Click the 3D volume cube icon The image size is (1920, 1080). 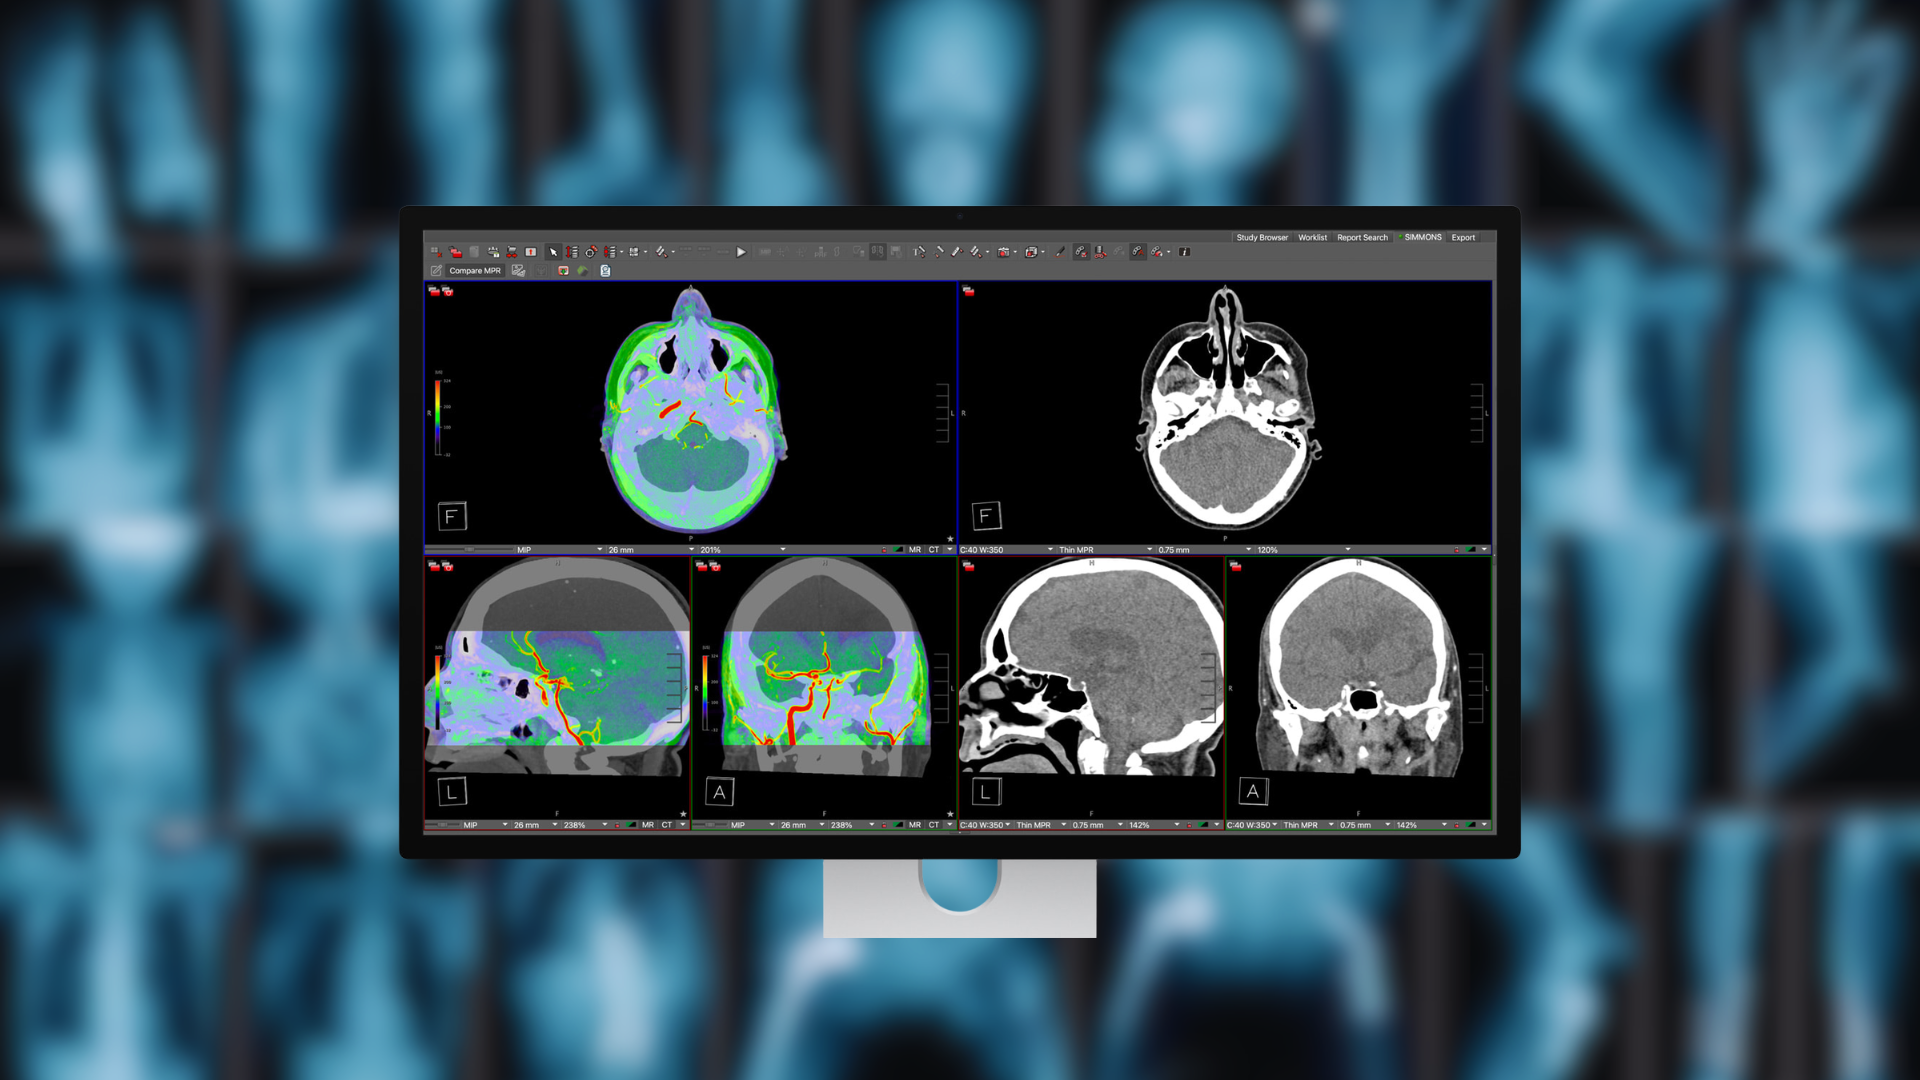1031,252
